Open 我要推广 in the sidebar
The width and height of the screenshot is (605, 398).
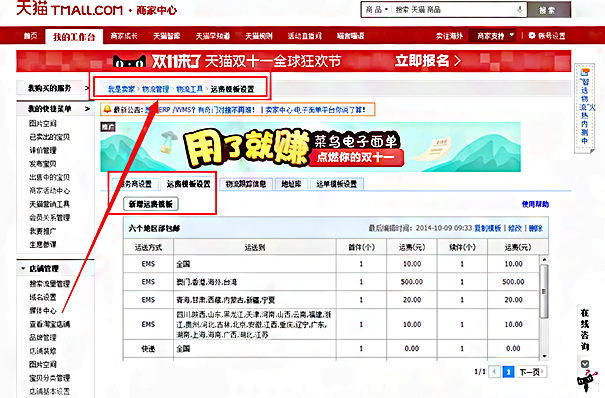pos(43,231)
